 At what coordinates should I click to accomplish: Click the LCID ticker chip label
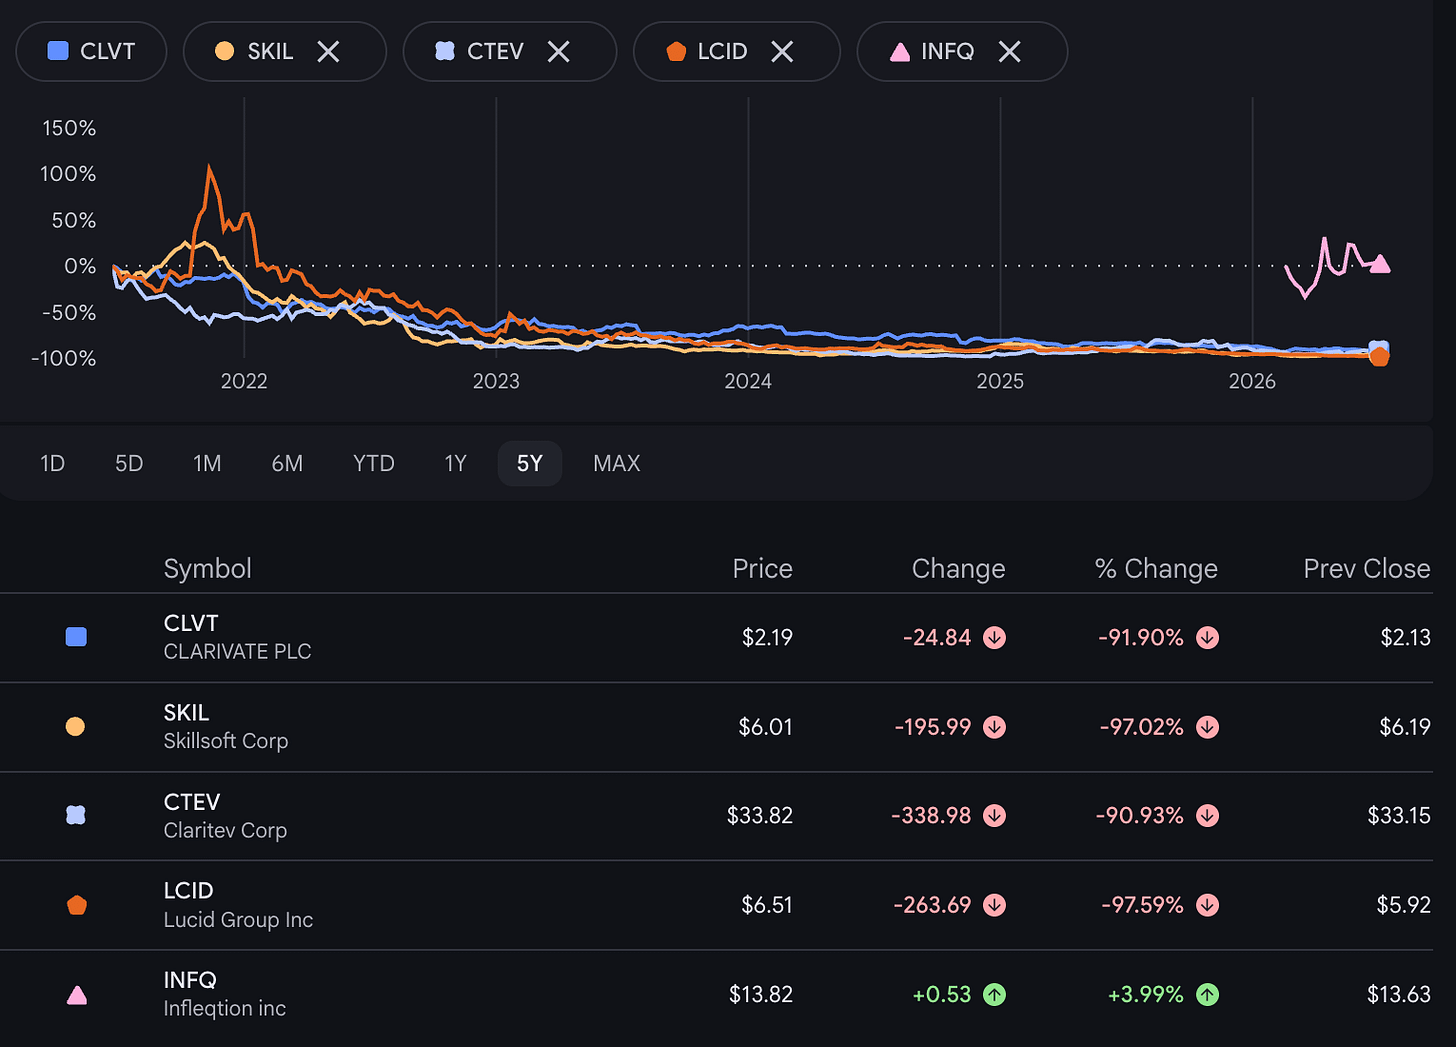pyautogui.click(x=722, y=51)
